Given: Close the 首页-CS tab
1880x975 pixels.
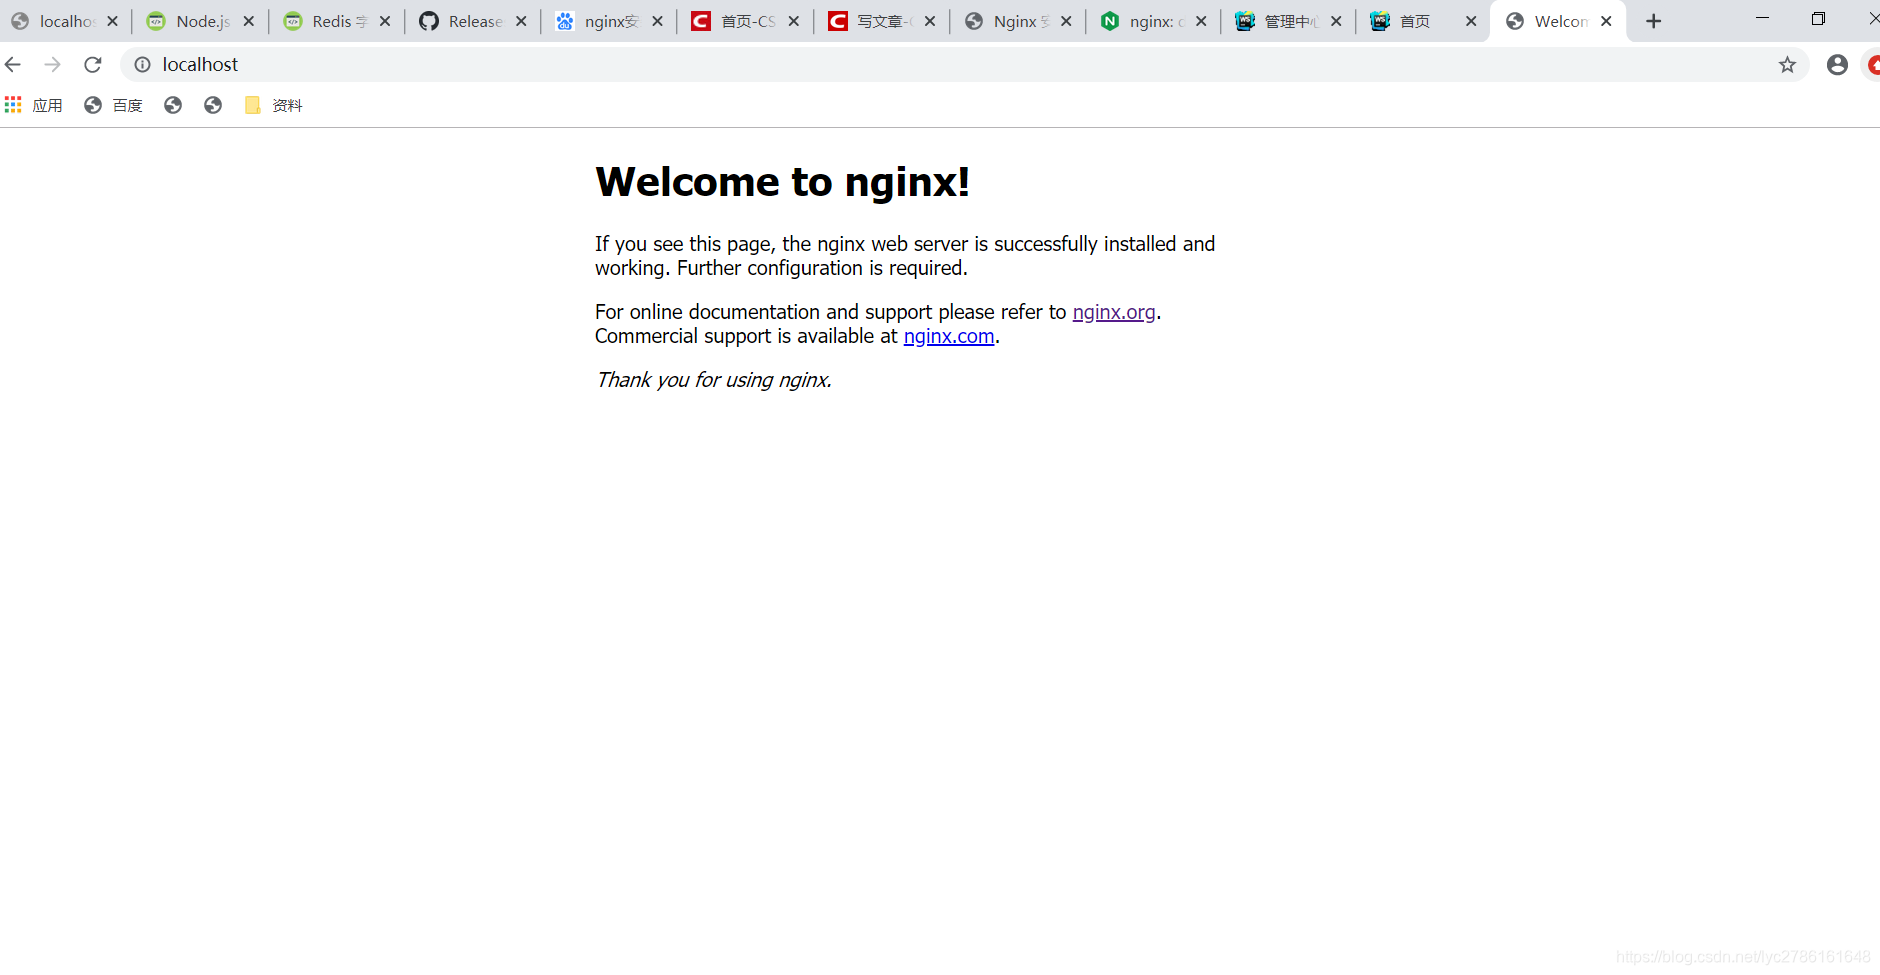Looking at the screenshot, I should (x=794, y=21).
